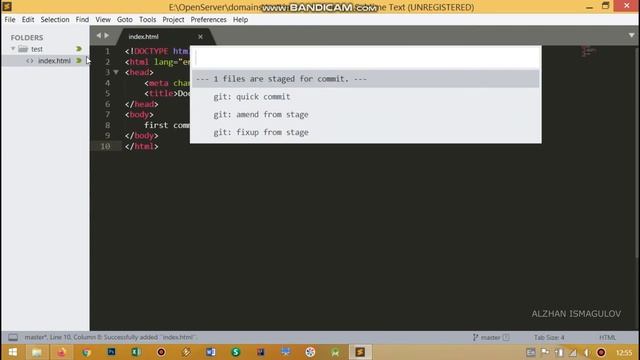This screenshot has height=360, width=640.
Task: Open the Selection menu
Action: [55, 20]
